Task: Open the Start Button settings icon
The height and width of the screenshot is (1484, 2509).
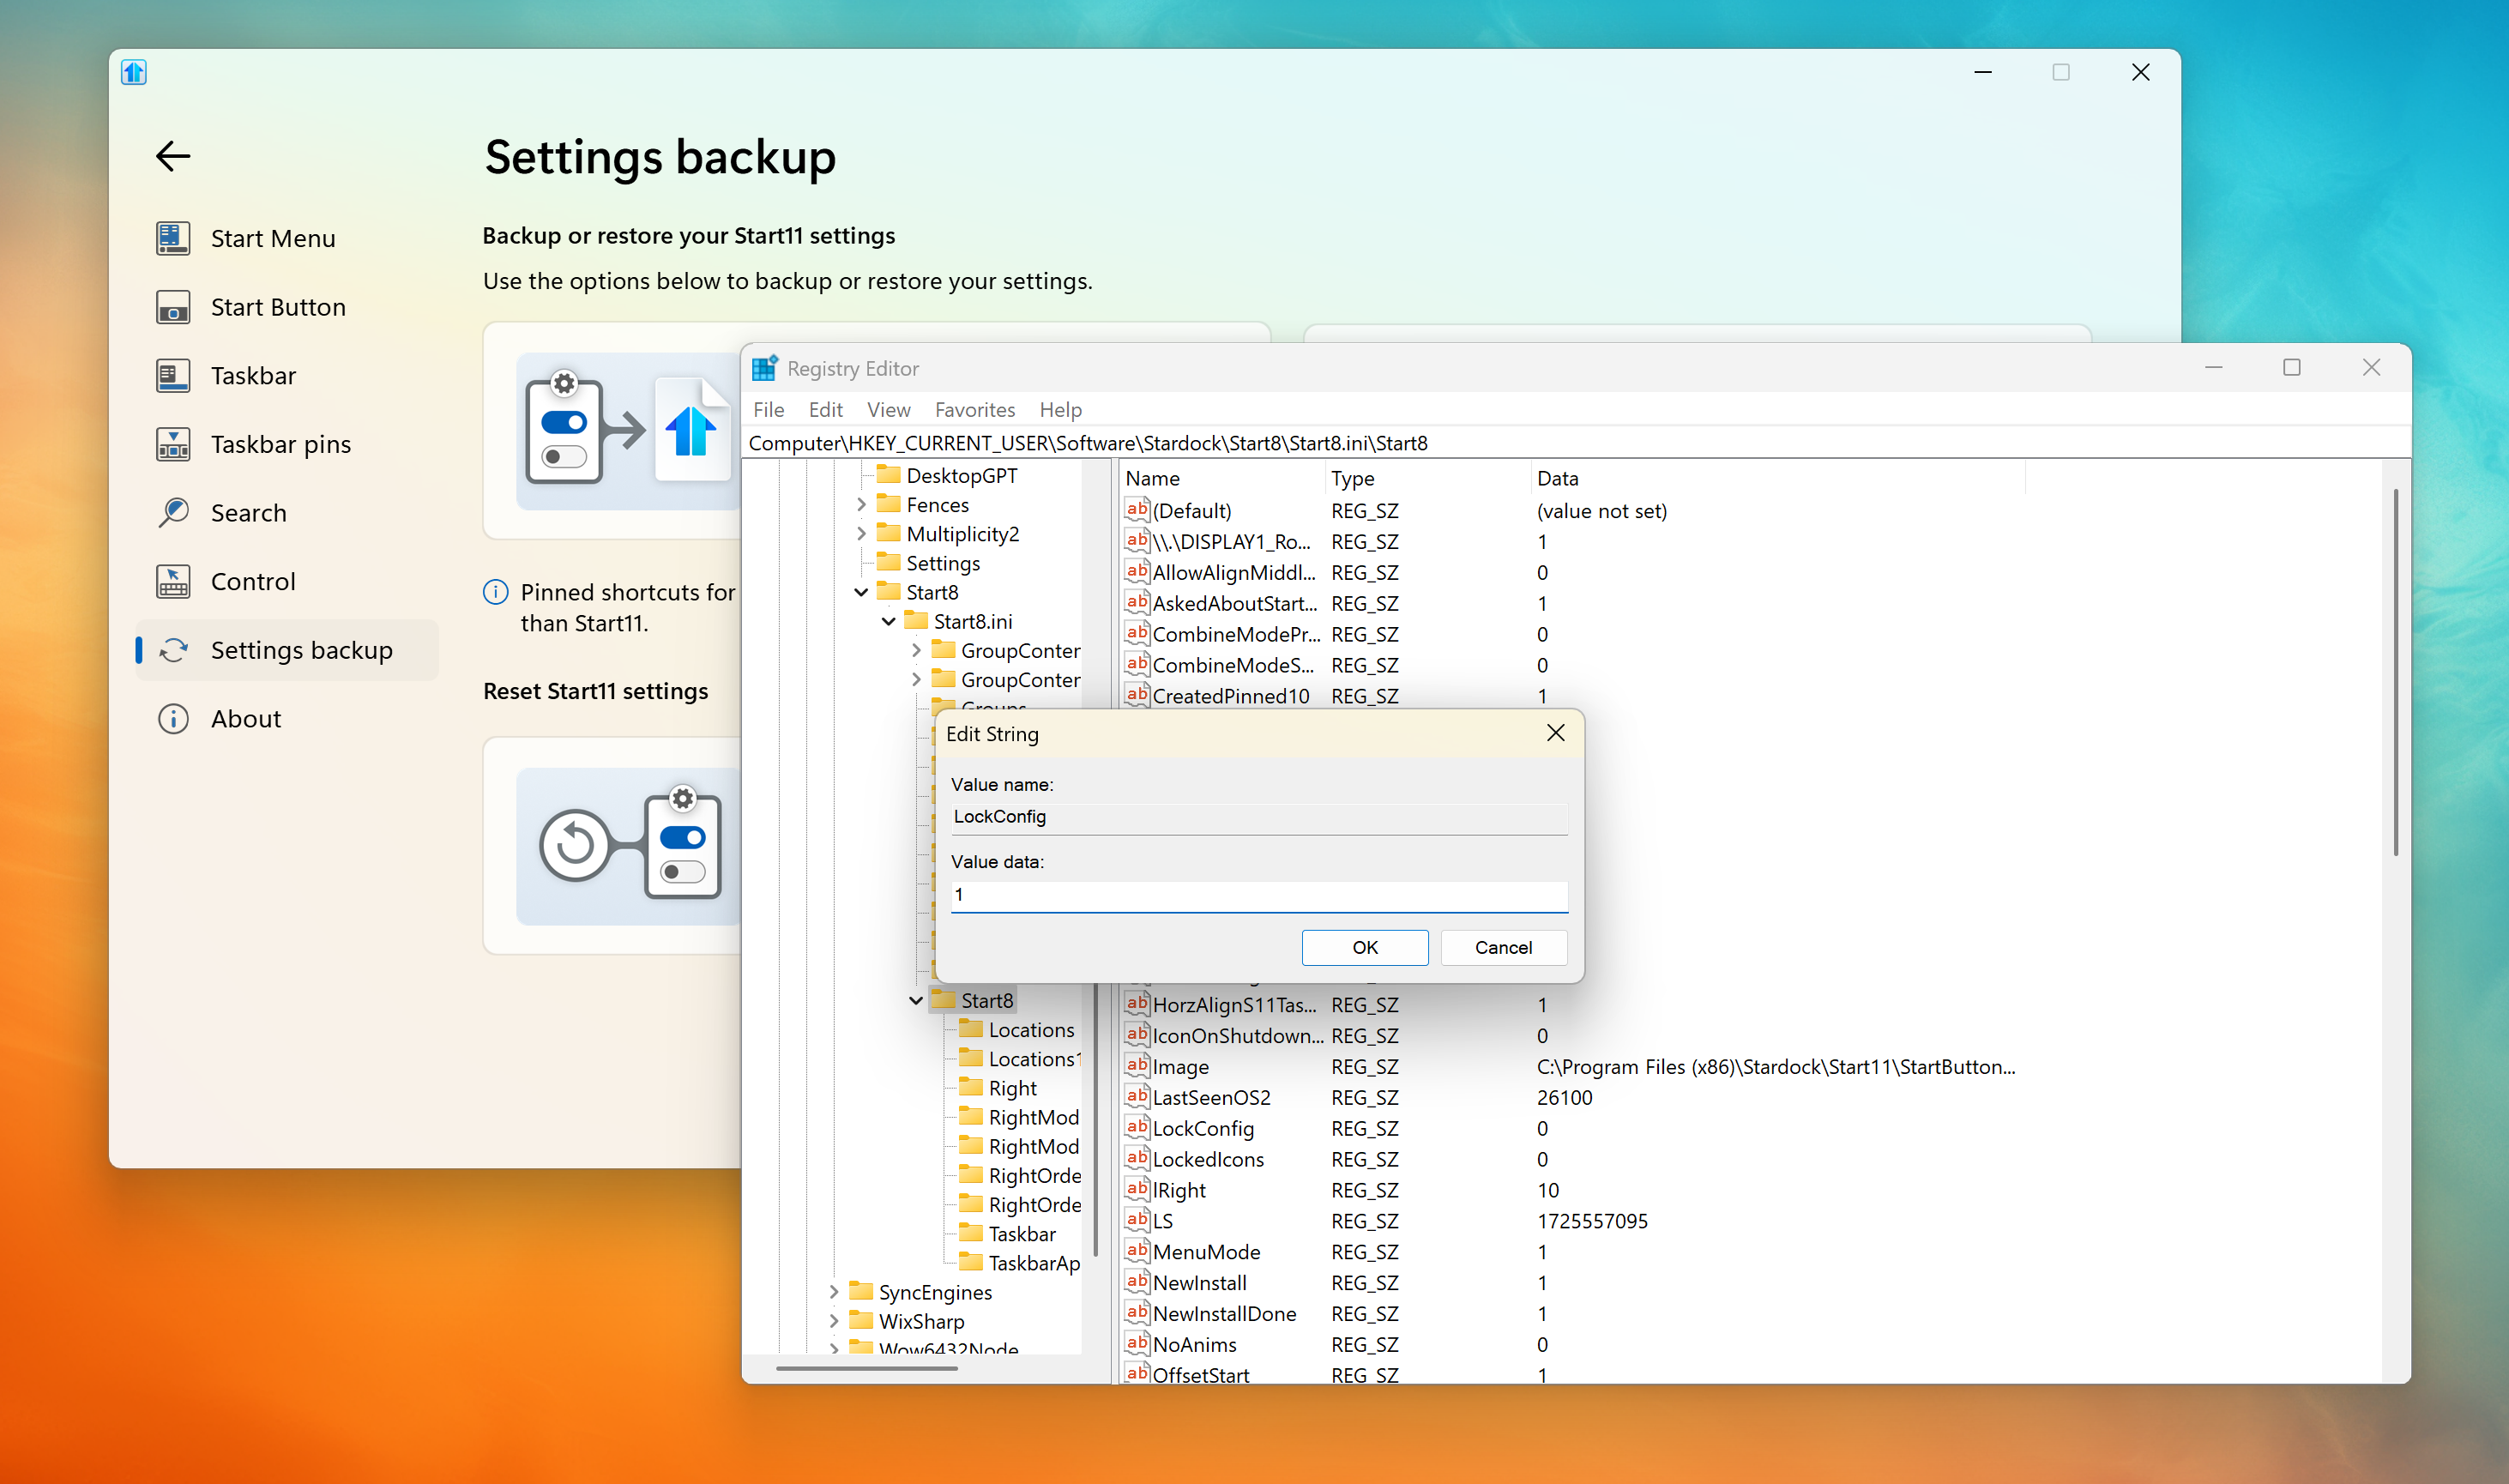Action: (173, 307)
